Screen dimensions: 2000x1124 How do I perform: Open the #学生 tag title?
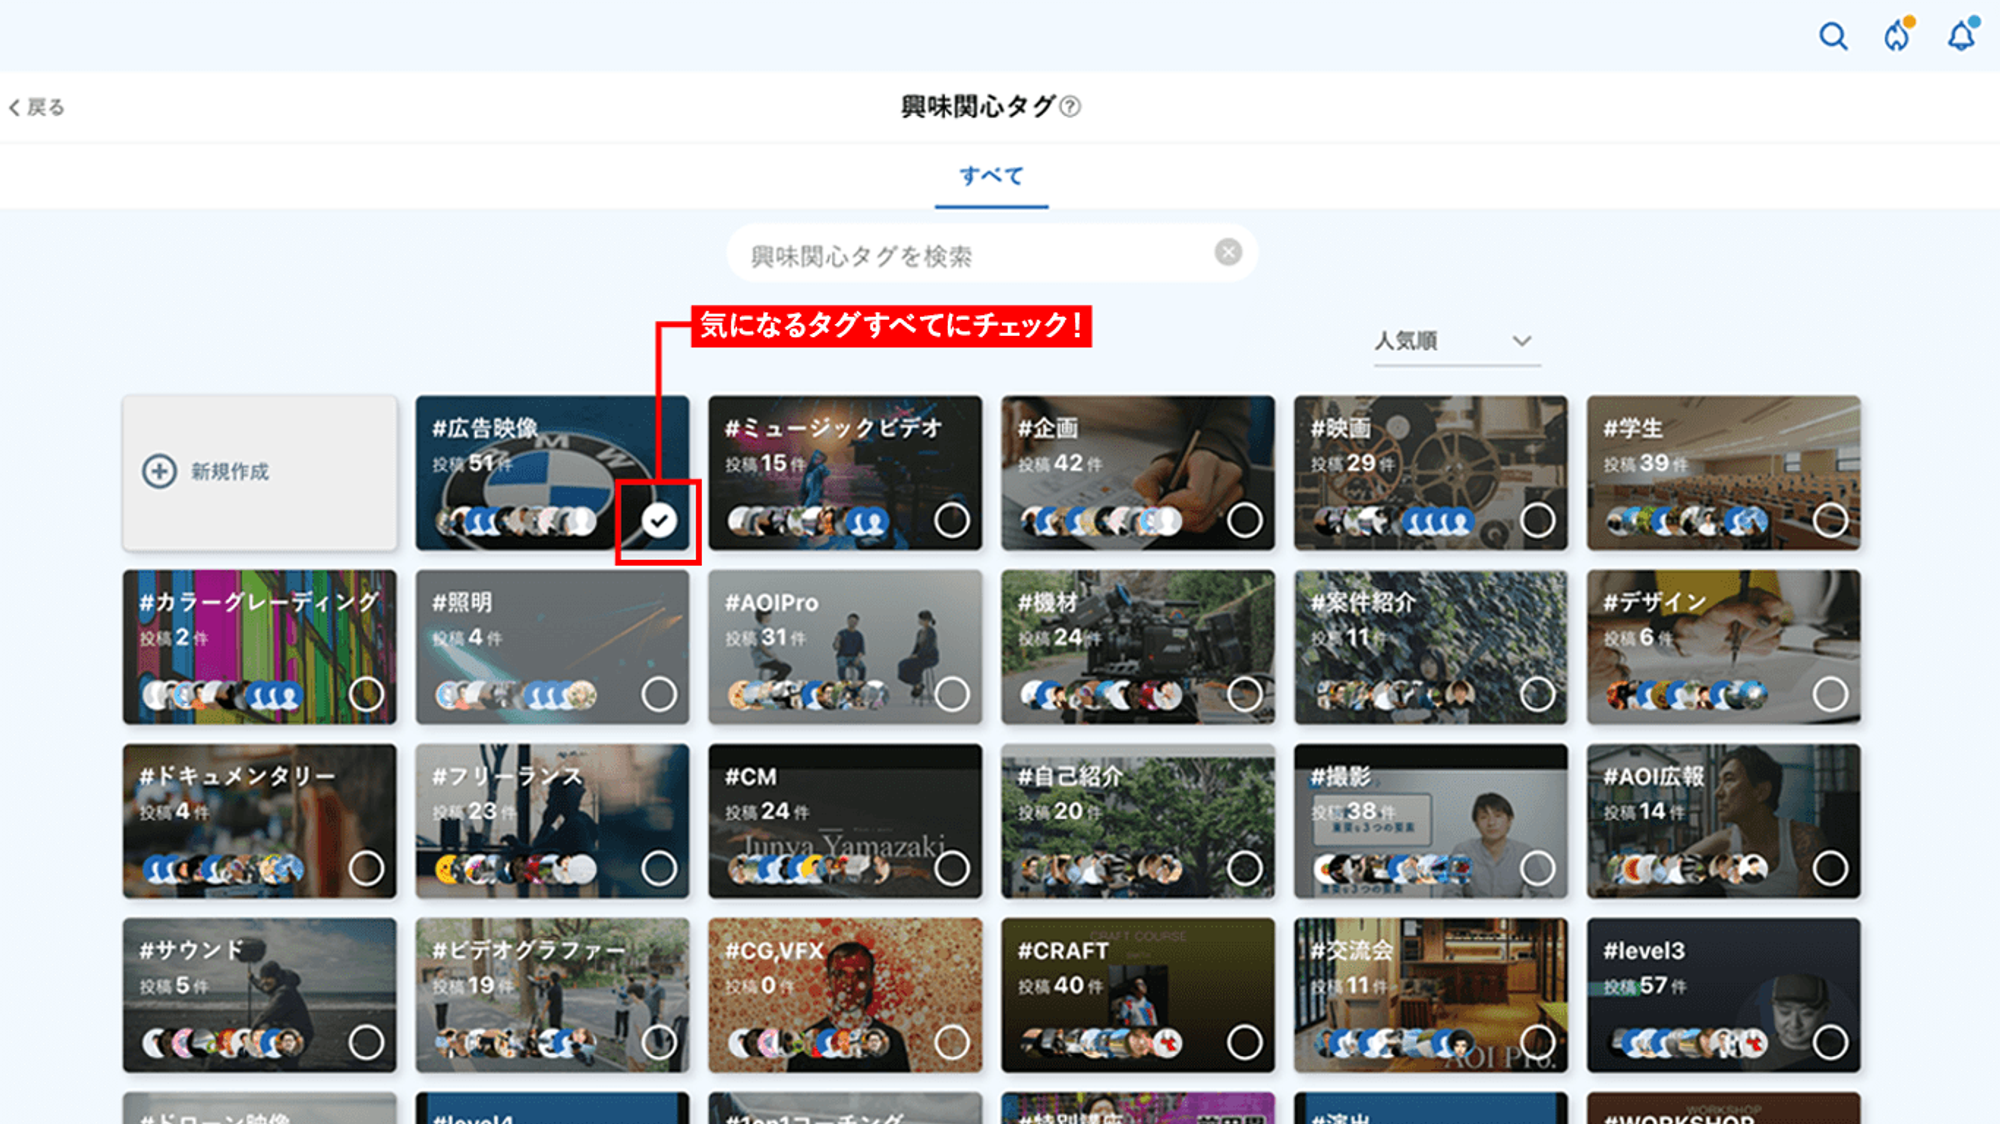point(1634,428)
